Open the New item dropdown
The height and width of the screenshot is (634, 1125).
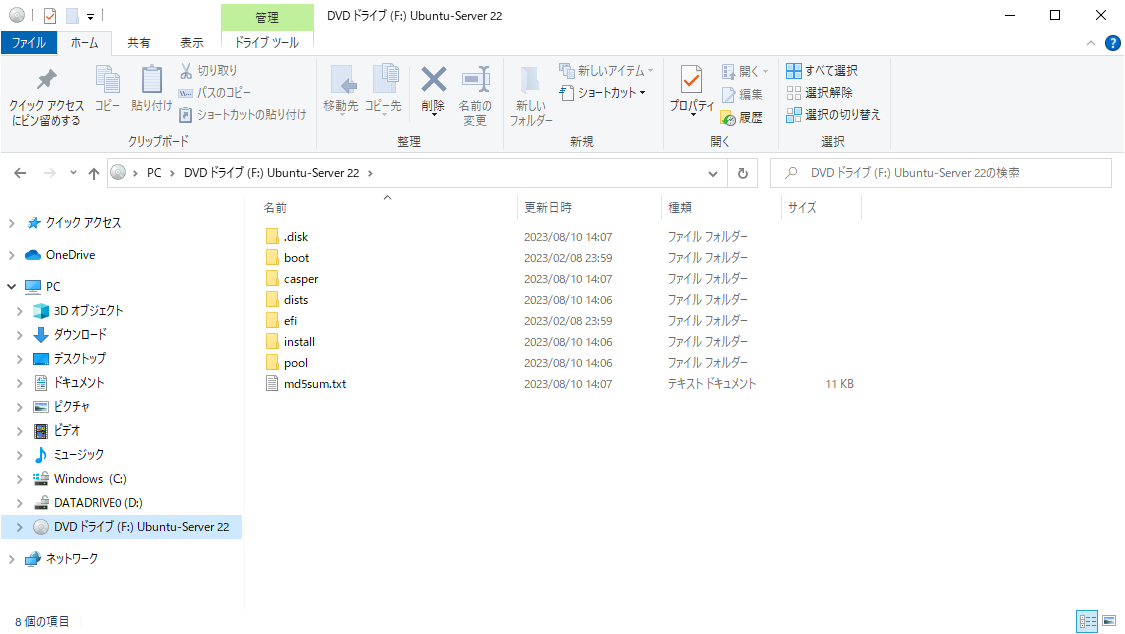click(606, 70)
